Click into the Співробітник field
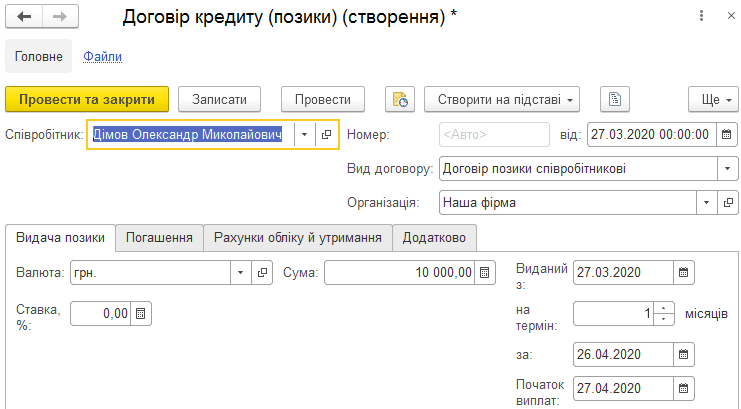 (x=190, y=135)
